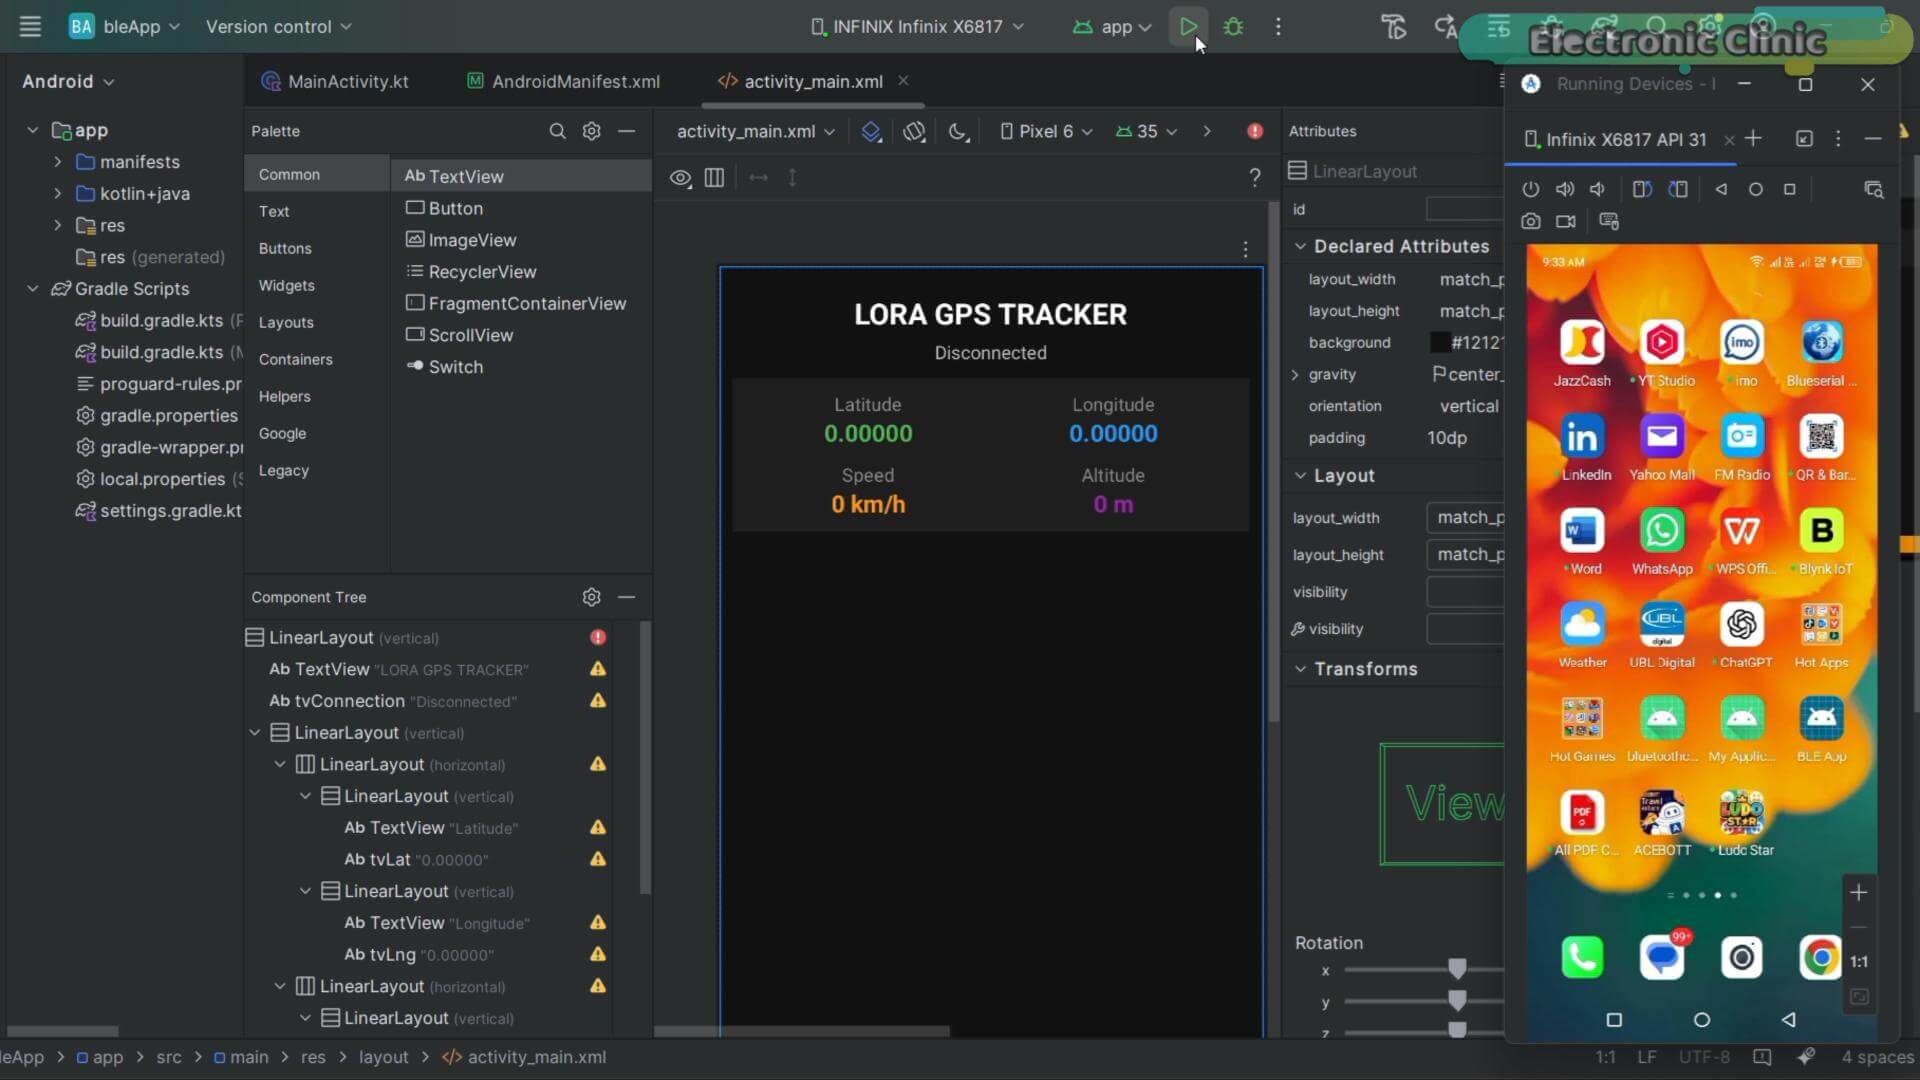
Task: Click phone Home navigation button
Action: pos(1701,1020)
